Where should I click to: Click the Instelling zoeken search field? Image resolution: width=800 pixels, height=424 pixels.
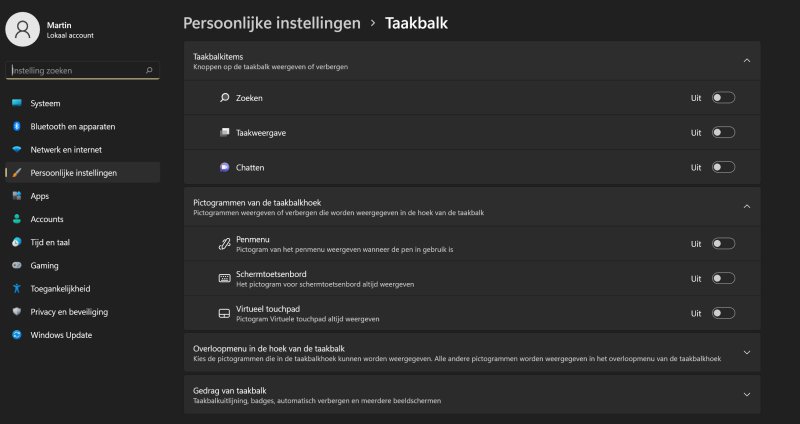[x=75, y=71]
